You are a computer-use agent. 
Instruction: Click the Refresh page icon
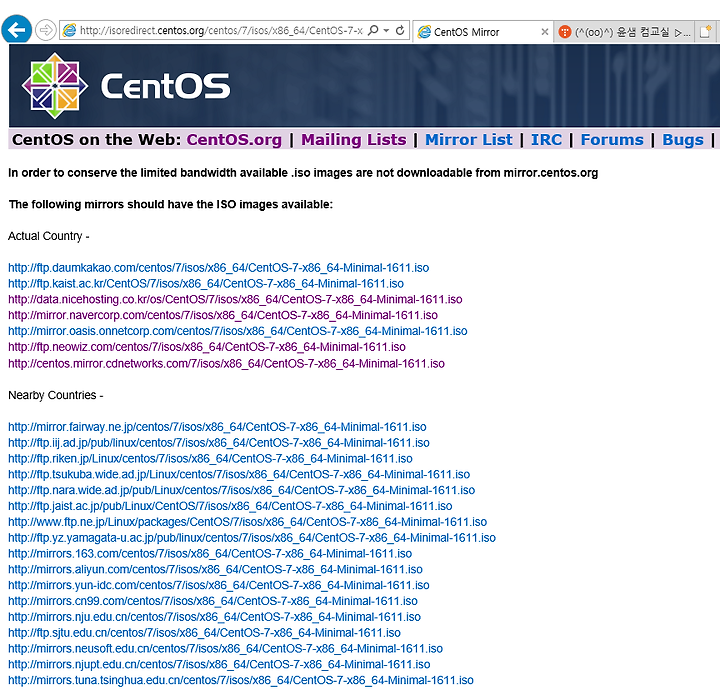[400, 30]
